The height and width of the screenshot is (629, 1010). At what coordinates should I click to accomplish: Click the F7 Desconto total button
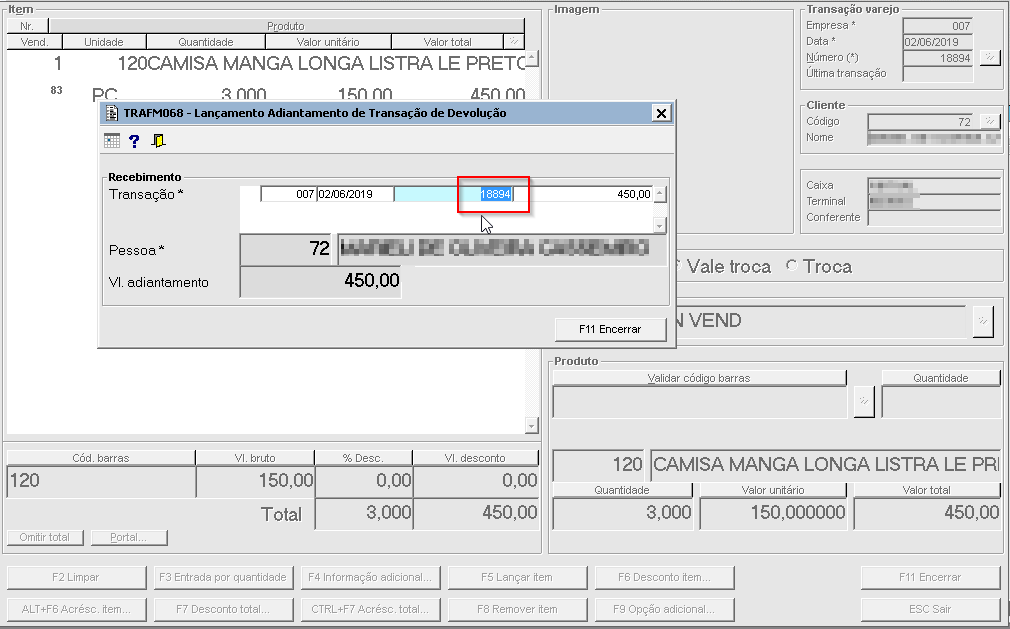[x=223, y=609]
